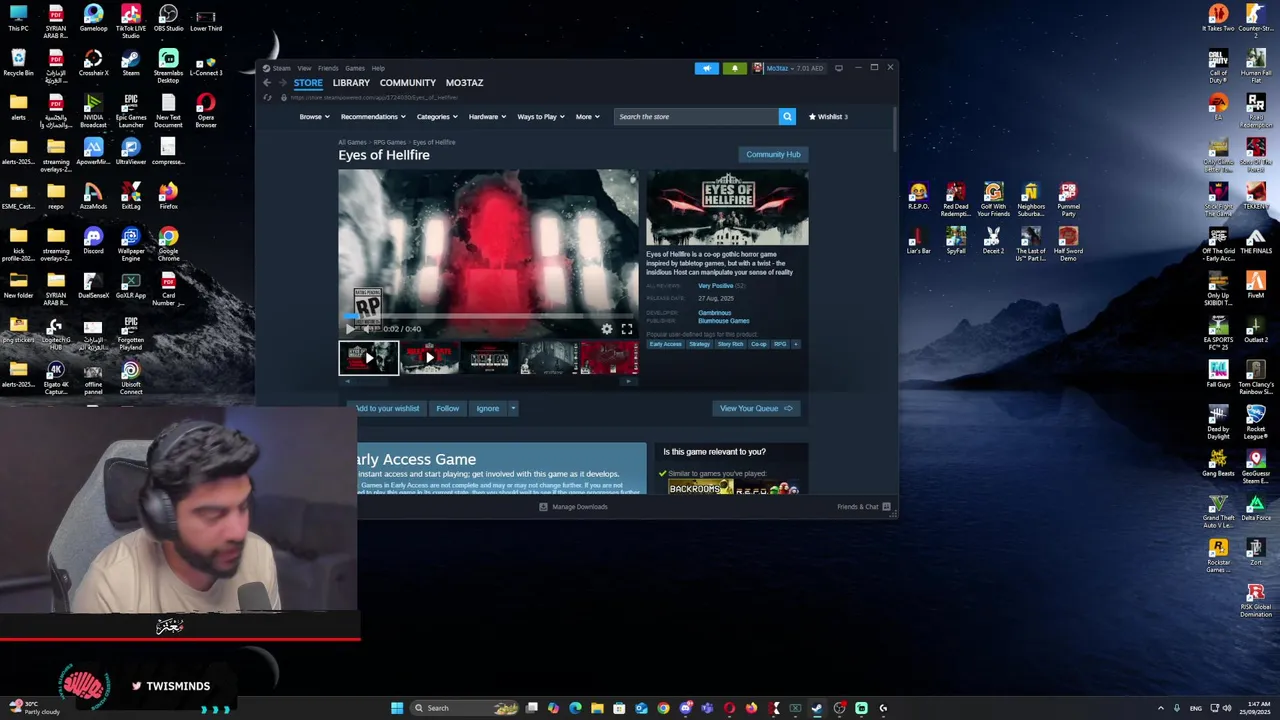Enter fullscreen on the game trailer

point(626,329)
